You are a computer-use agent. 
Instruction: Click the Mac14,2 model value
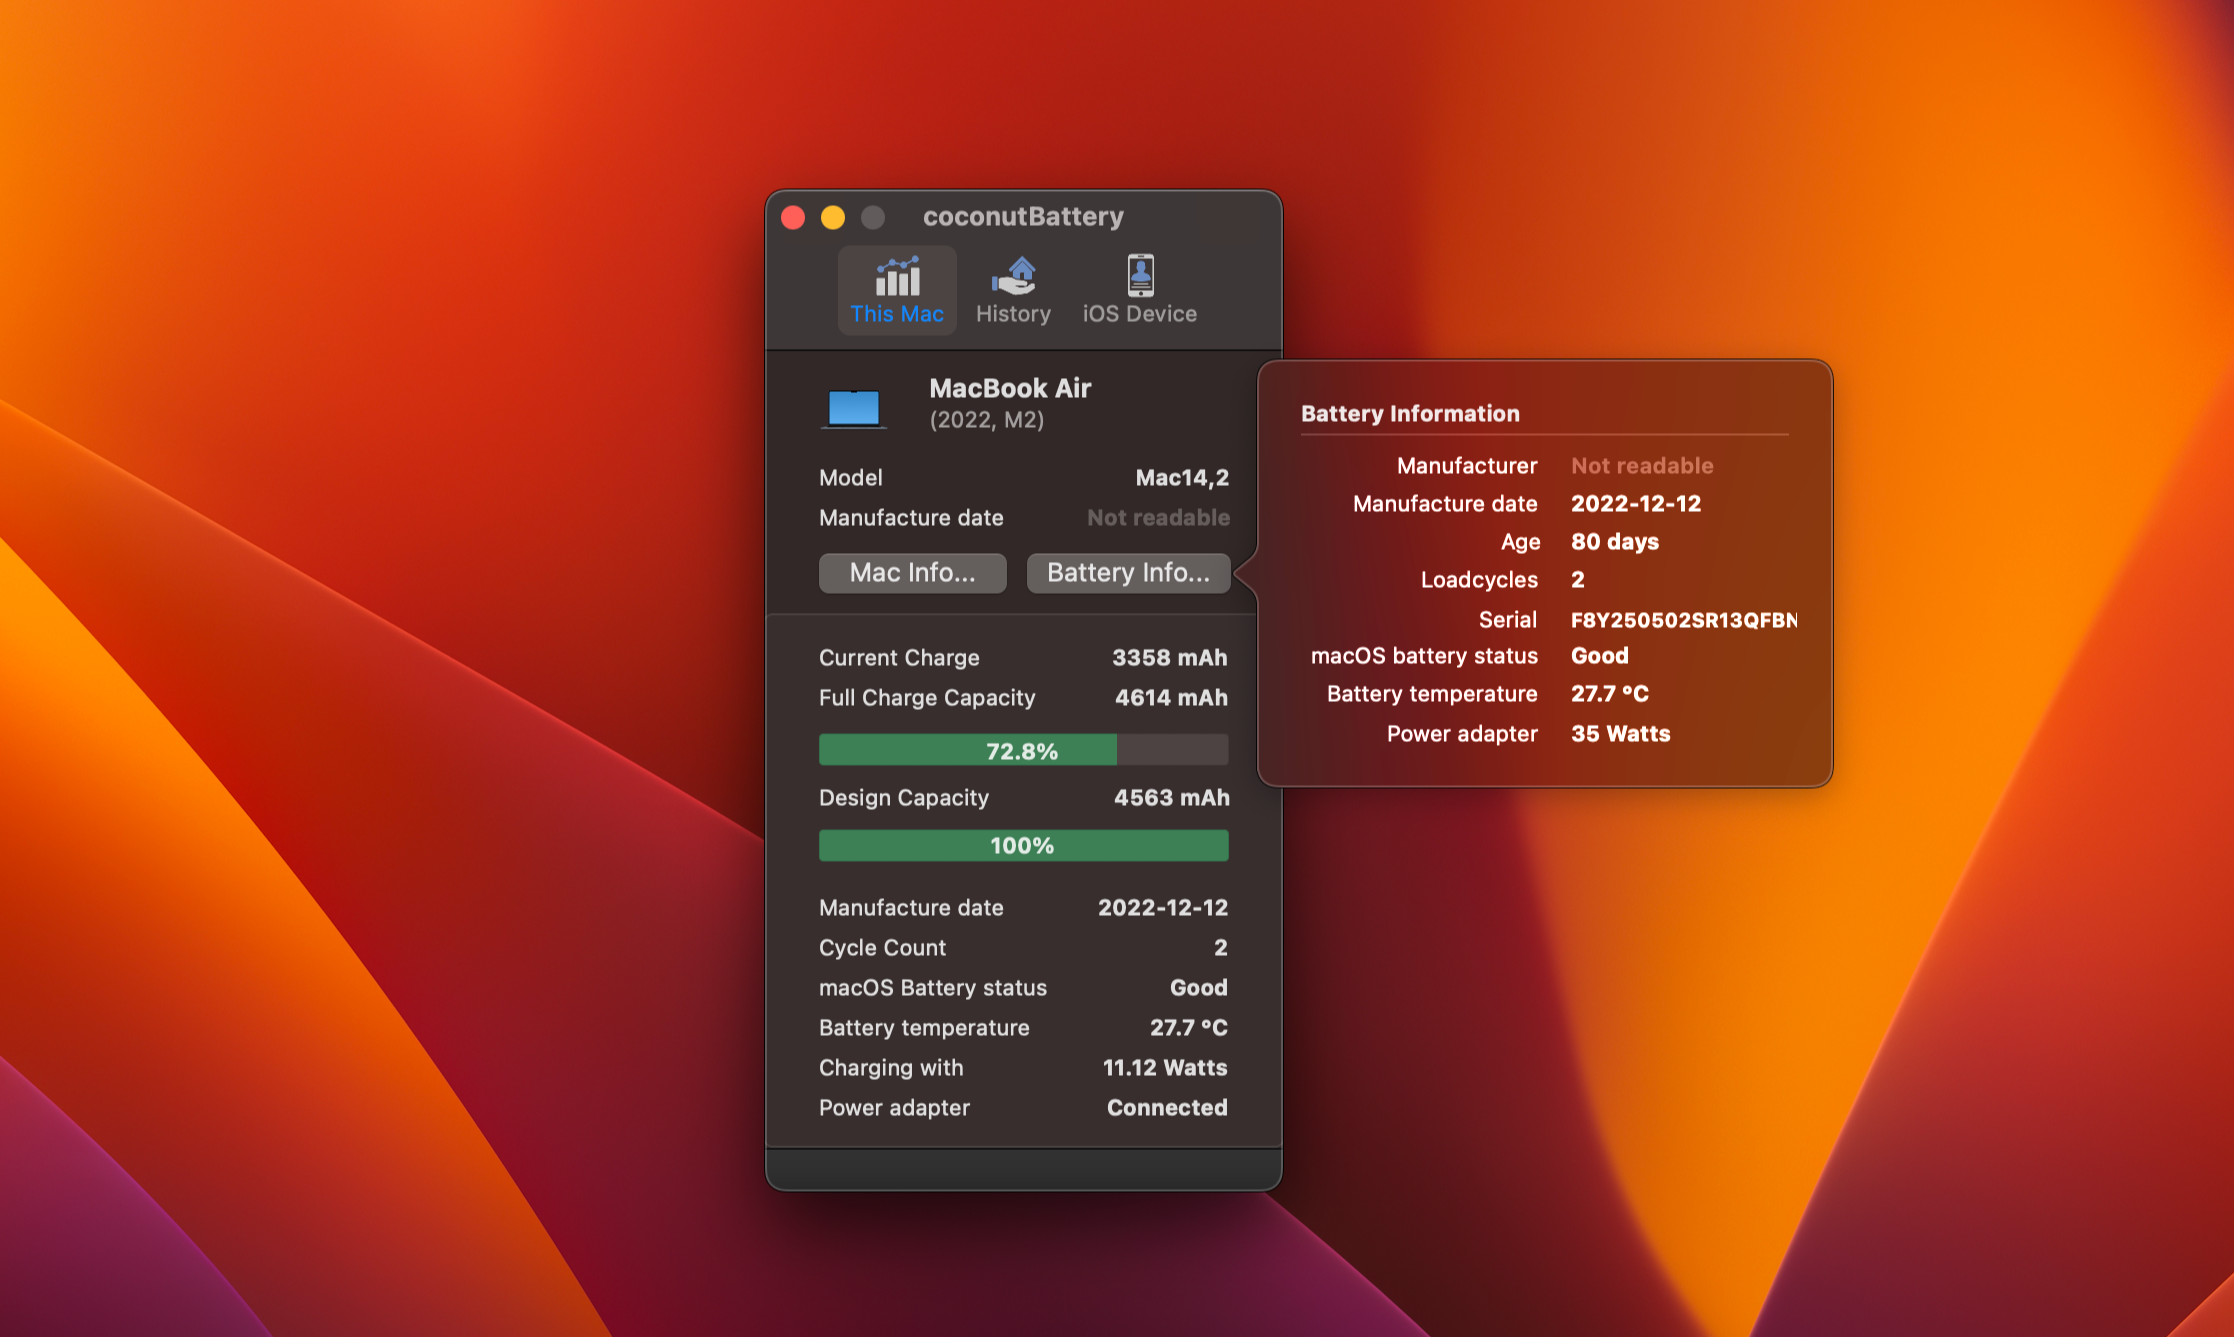click(x=1181, y=478)
